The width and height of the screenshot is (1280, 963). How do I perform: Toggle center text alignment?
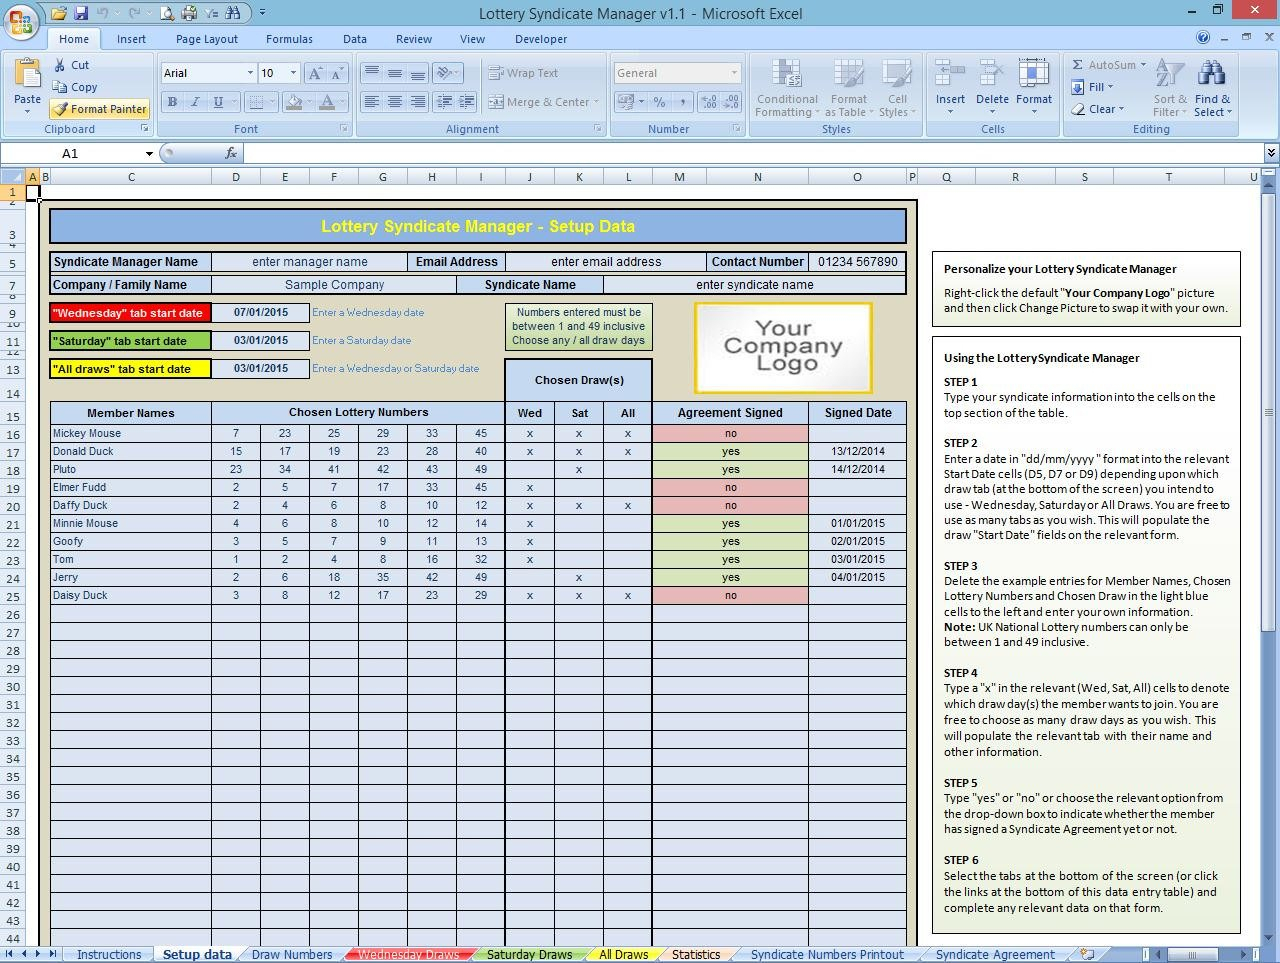pos(395,102)
